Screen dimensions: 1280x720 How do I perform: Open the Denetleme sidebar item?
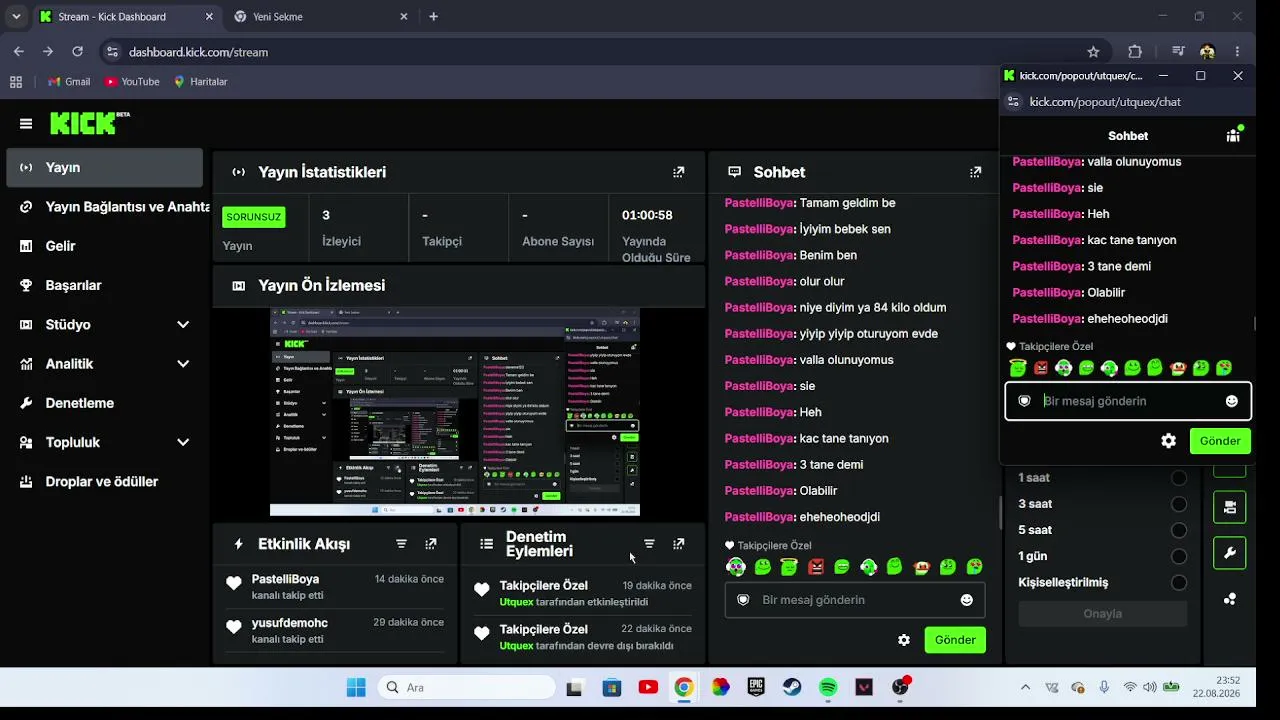point(105,403)
